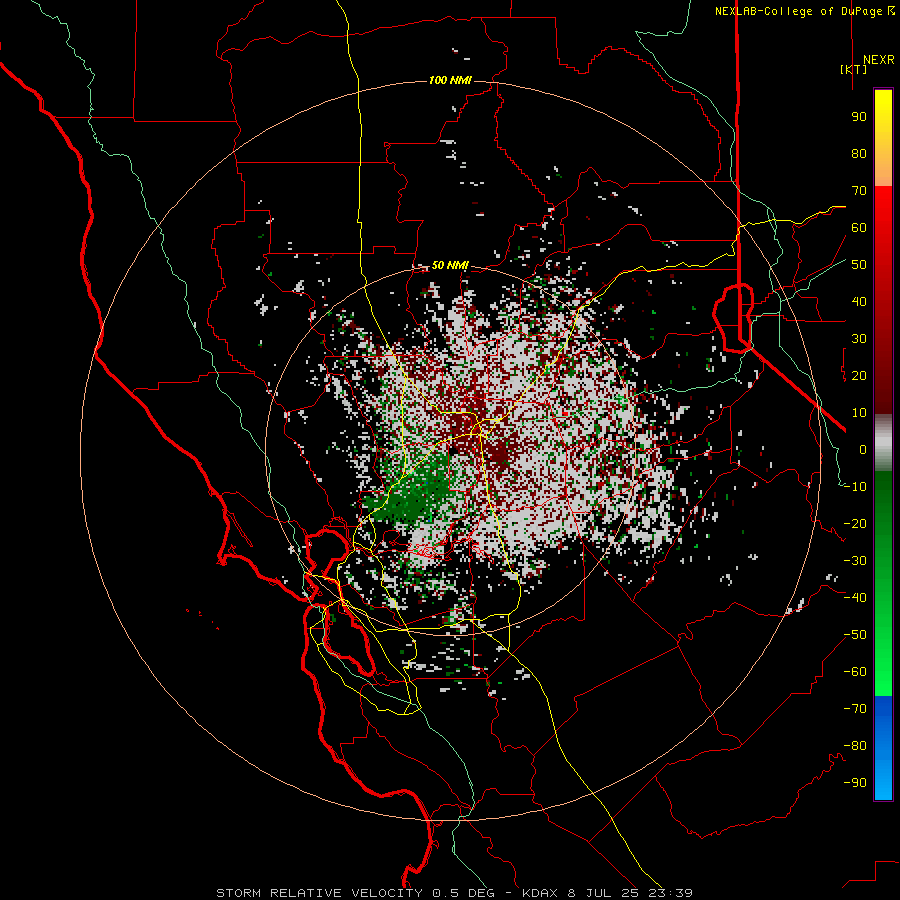Click the 90 value on the velocity scale
The height and width of the screenshot is (900, 900).
[x=859, y=117]
